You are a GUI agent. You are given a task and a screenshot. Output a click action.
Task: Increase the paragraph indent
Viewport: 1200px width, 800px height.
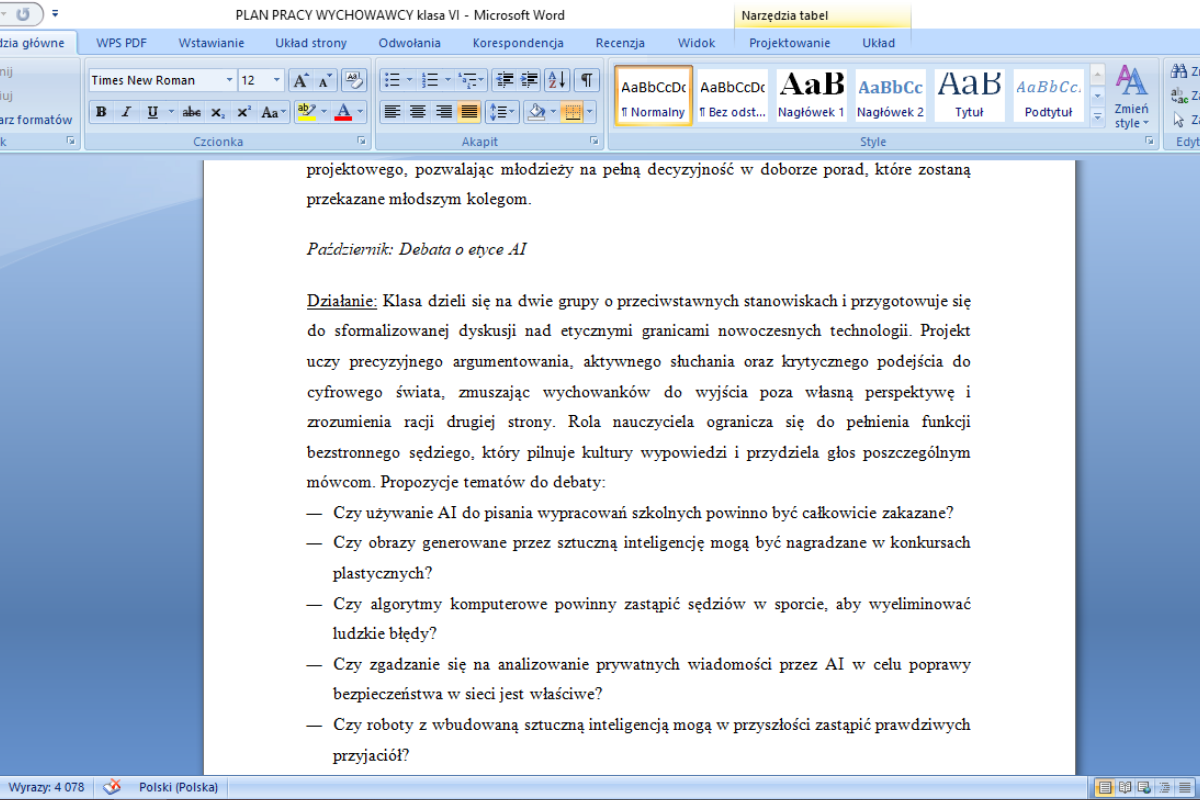tap(529, 80)
